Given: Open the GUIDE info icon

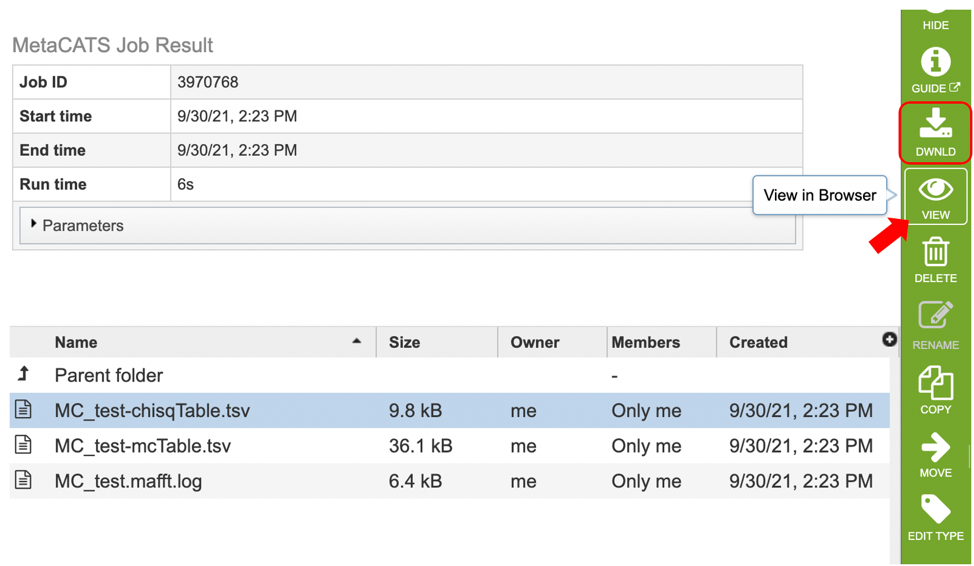Looking at the screenshot, I should [935, 70].
